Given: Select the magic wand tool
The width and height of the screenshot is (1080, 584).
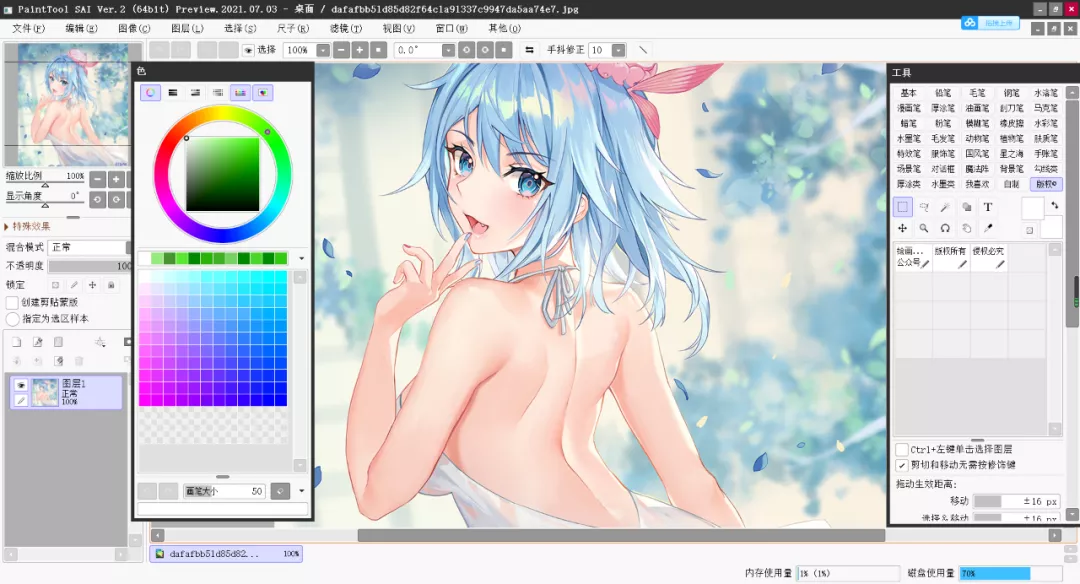Looking at the screenshot, I should tap(945, 207).
